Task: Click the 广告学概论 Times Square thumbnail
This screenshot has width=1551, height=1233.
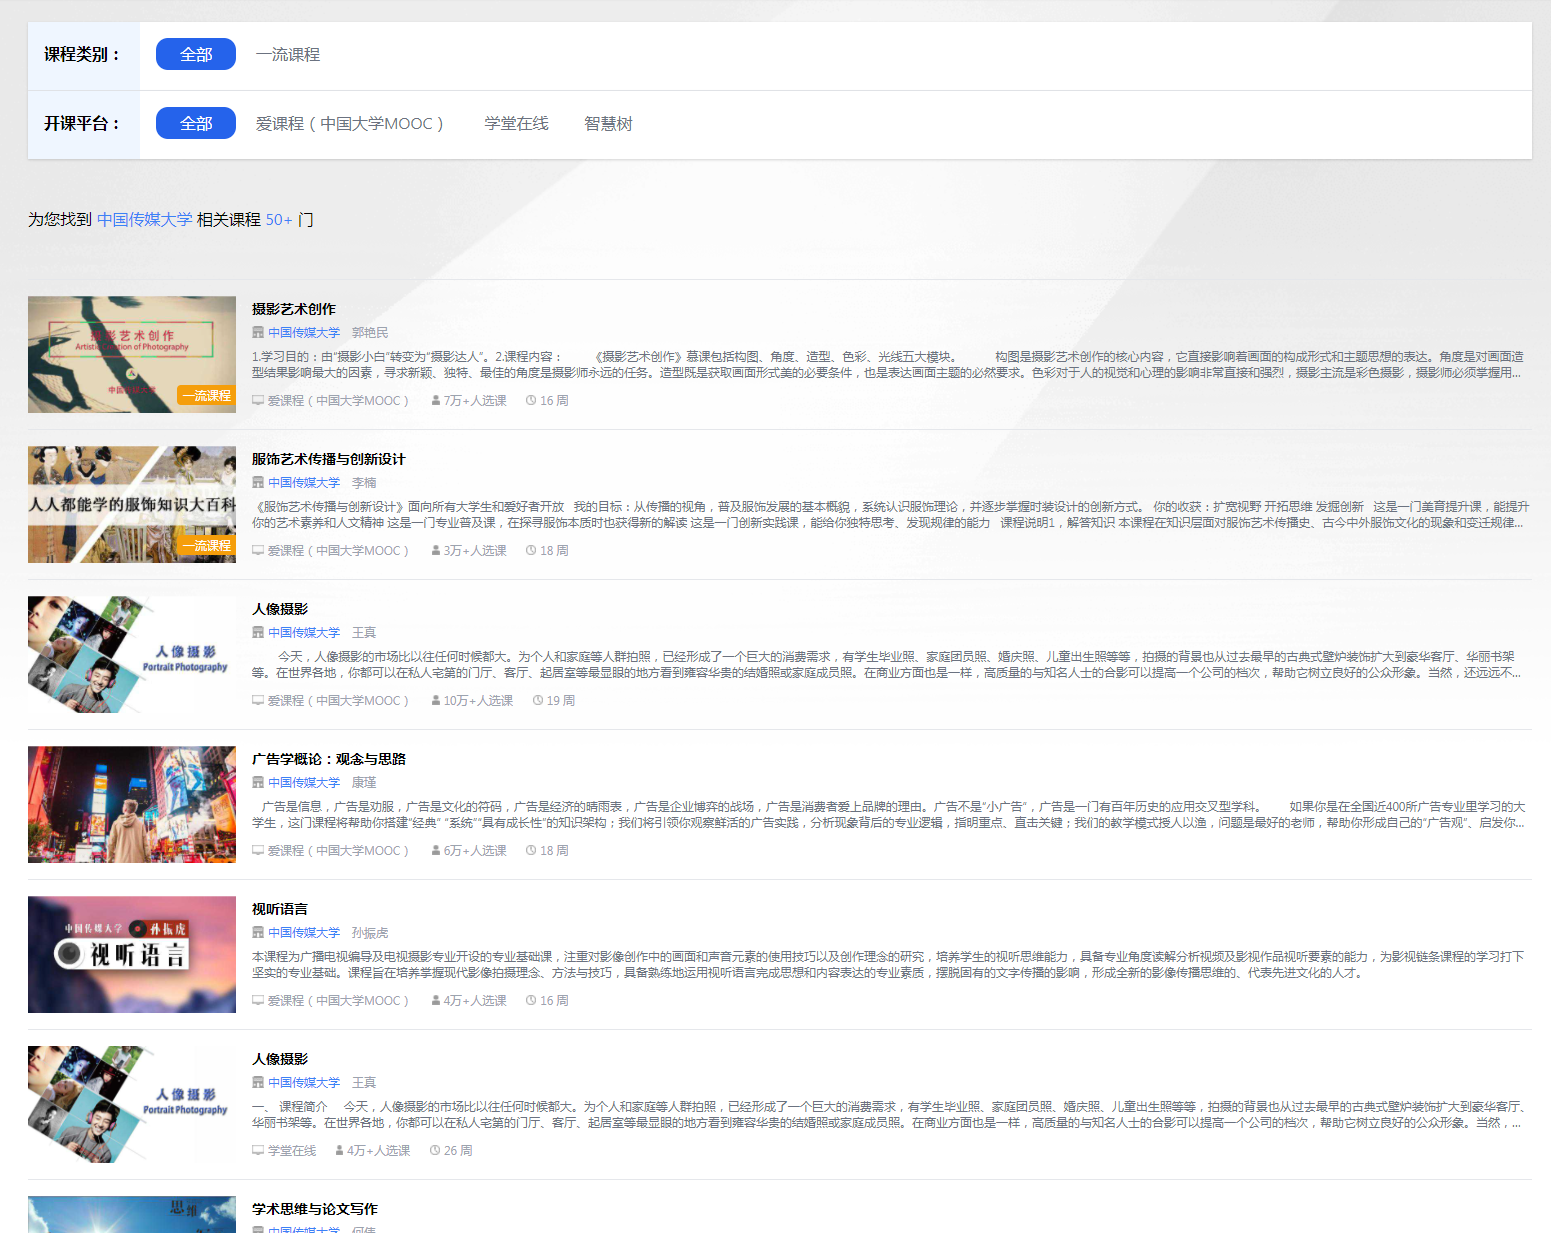Action: tap(132, 804)
